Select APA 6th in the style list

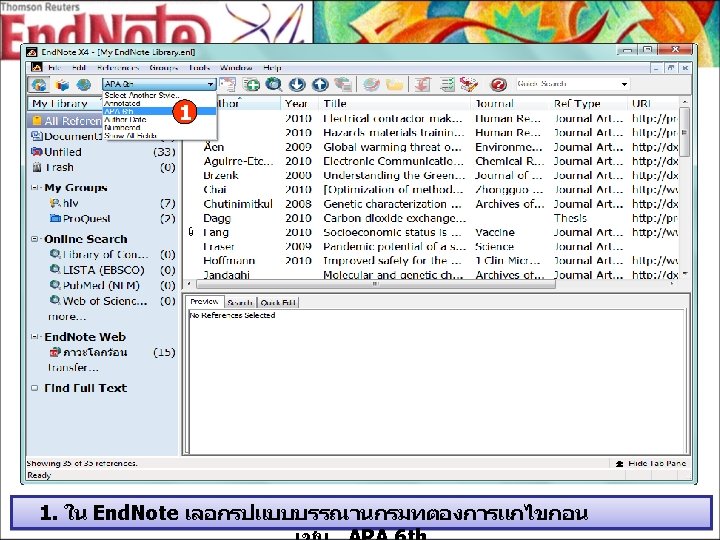(x=159, y=111)
